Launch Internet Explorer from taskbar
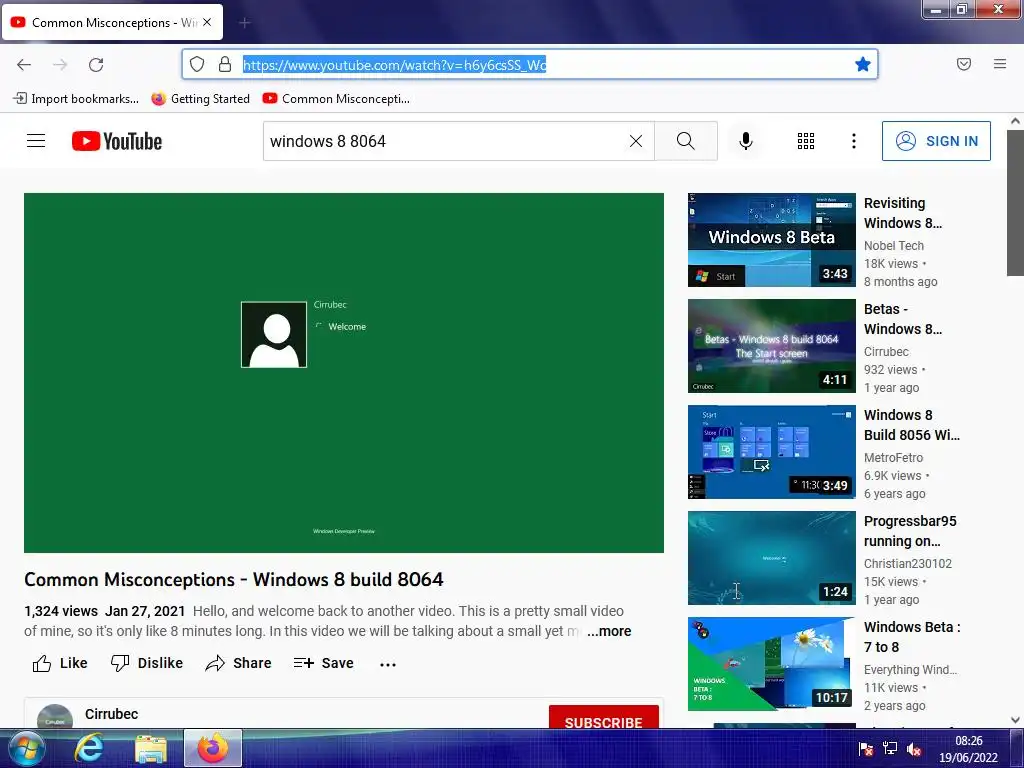 pos(89,748)
